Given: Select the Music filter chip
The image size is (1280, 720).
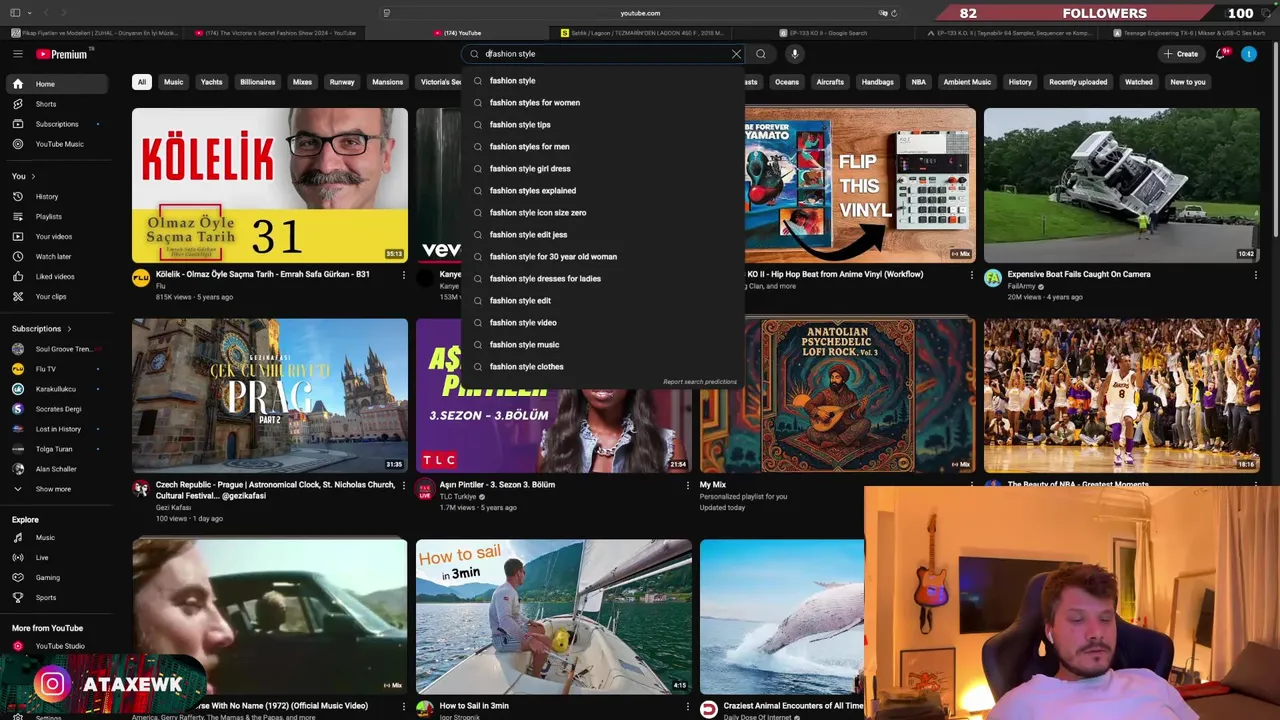Looking at the screenshot, I should 173,82.
